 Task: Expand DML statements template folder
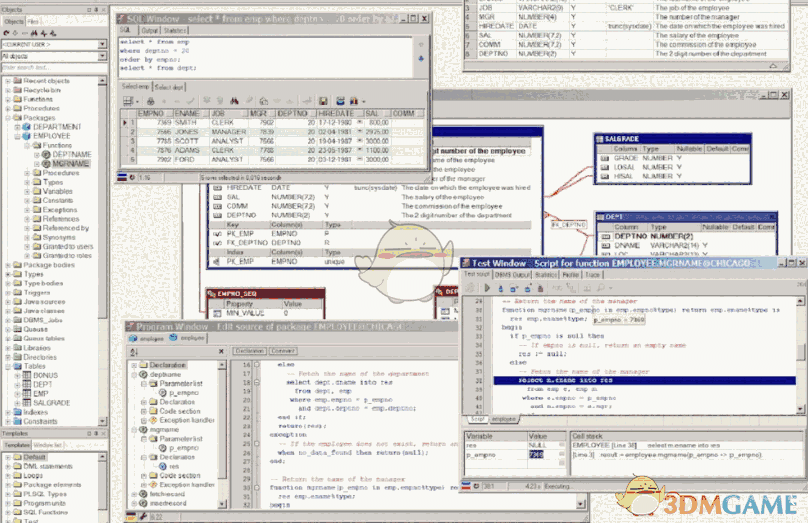click(x=8, y=466)
